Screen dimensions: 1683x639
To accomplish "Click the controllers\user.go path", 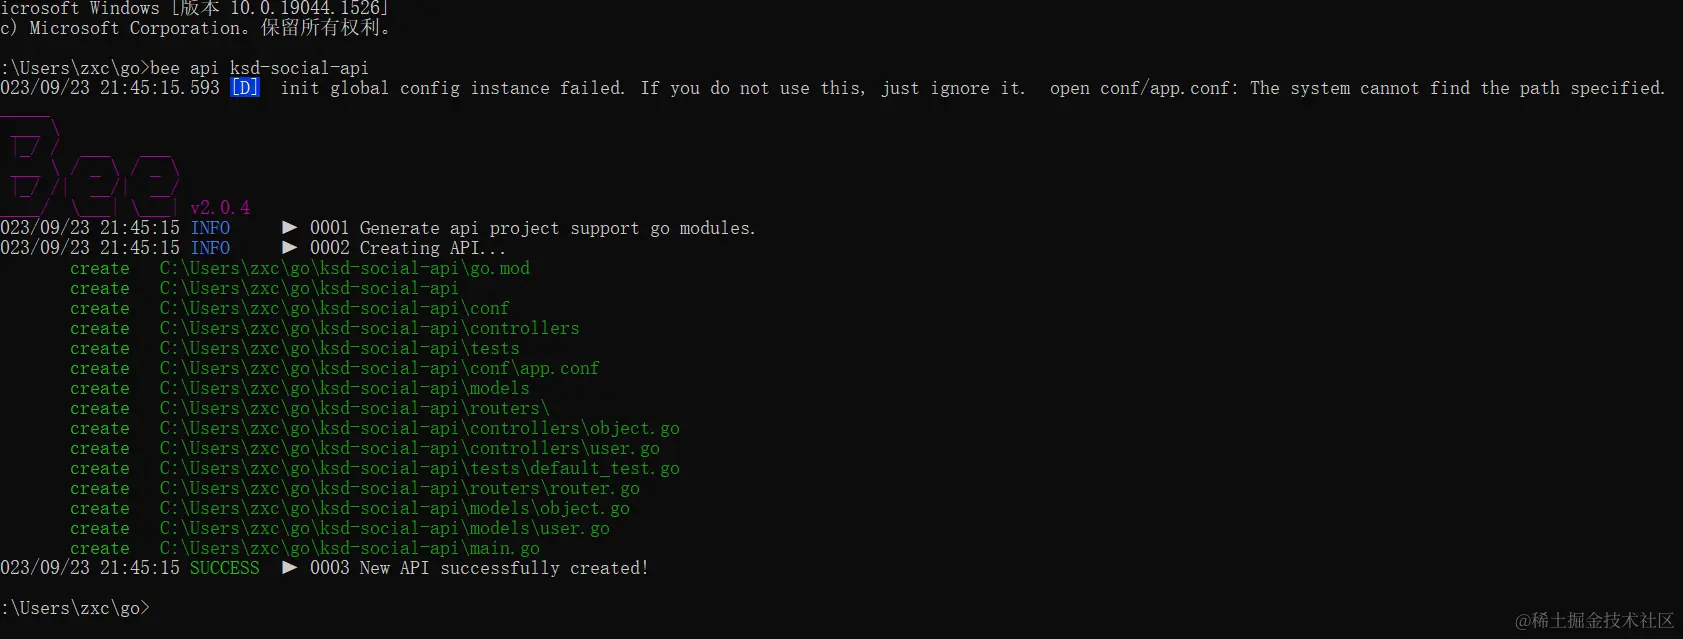I will 409,448.
